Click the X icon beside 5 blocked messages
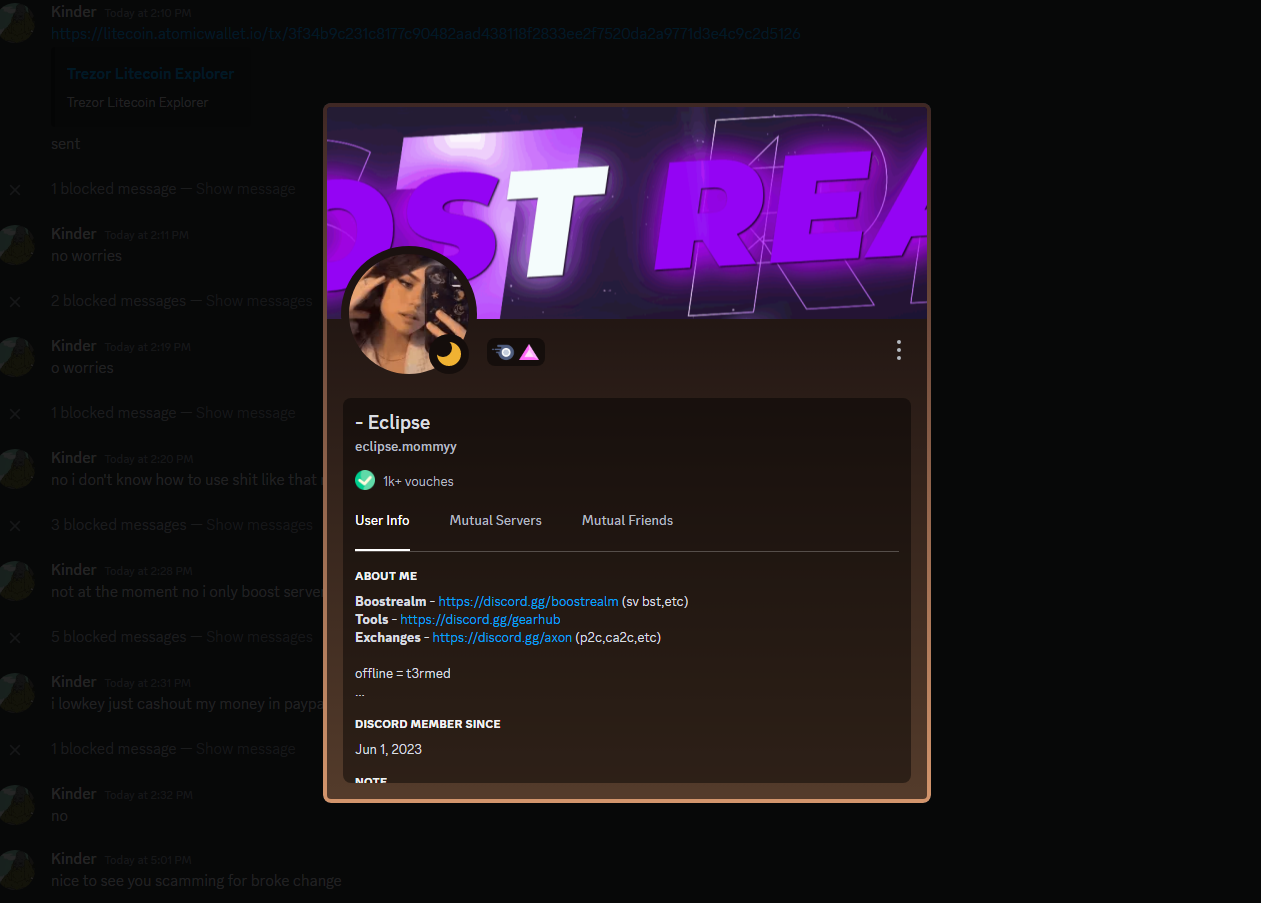Screen dimensions: 1261x903 [16, 637]
